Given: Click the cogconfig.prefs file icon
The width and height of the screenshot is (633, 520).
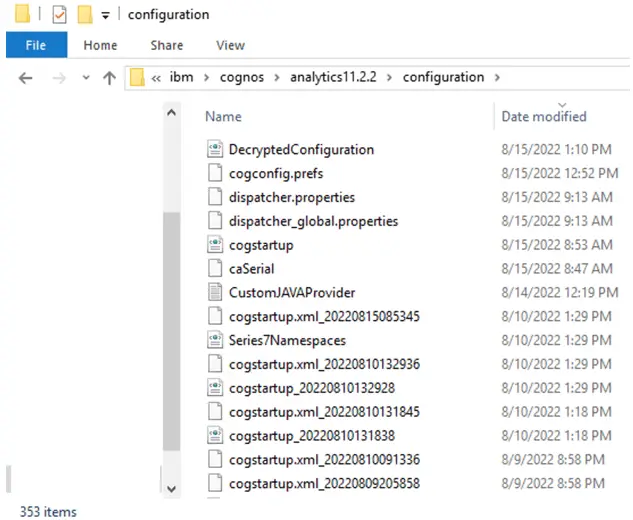Looking at the screenshot, I should tap(215, 173).
